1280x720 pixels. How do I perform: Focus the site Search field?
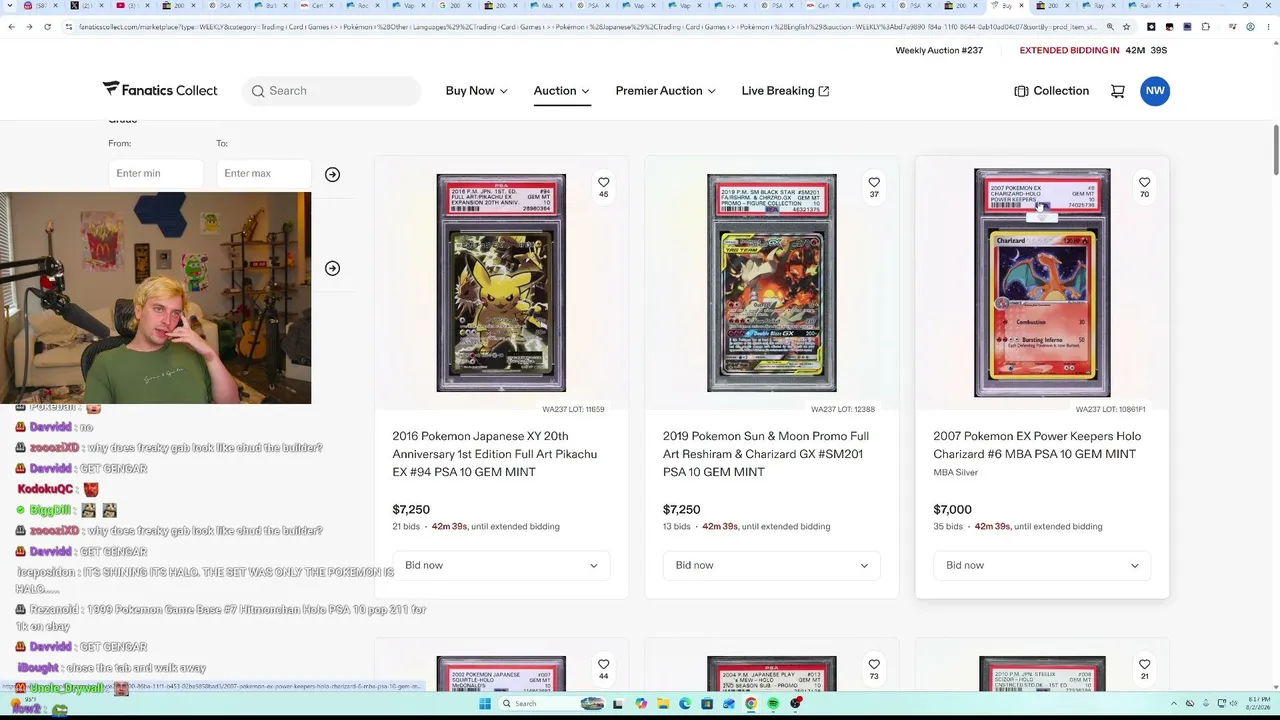[x=332, y=91]
